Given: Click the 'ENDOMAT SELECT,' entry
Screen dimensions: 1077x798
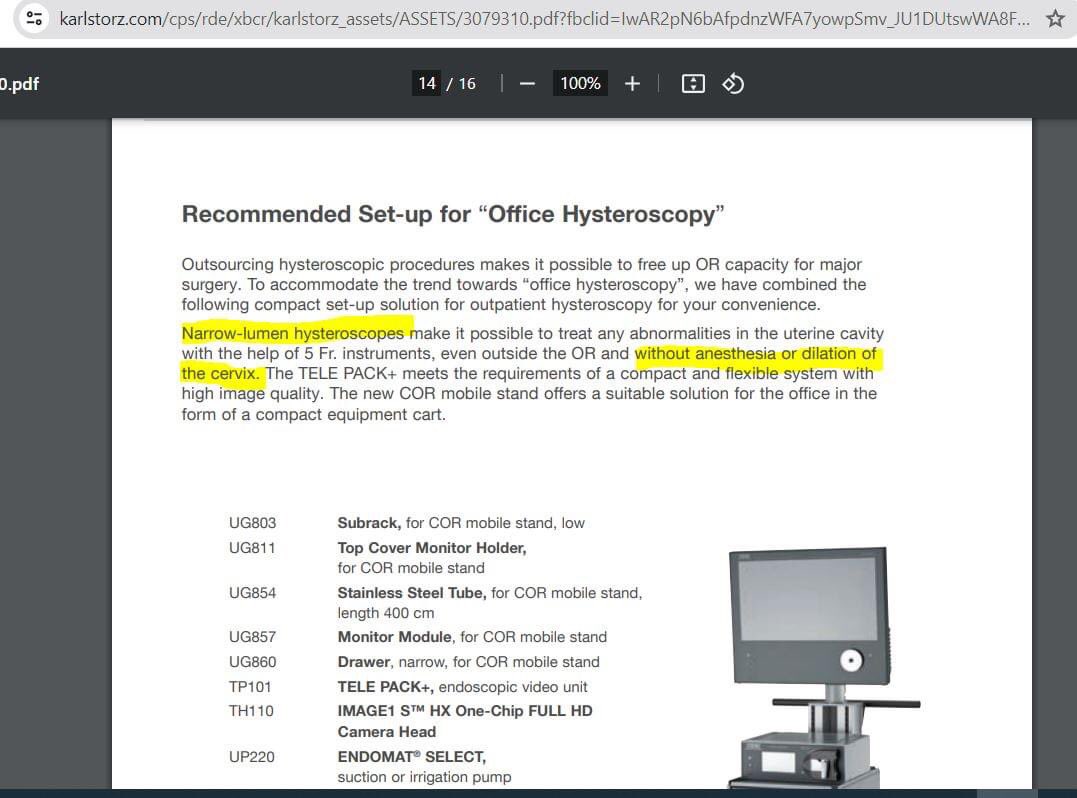Looking at the screenshot, I should [x=411, y=757].
